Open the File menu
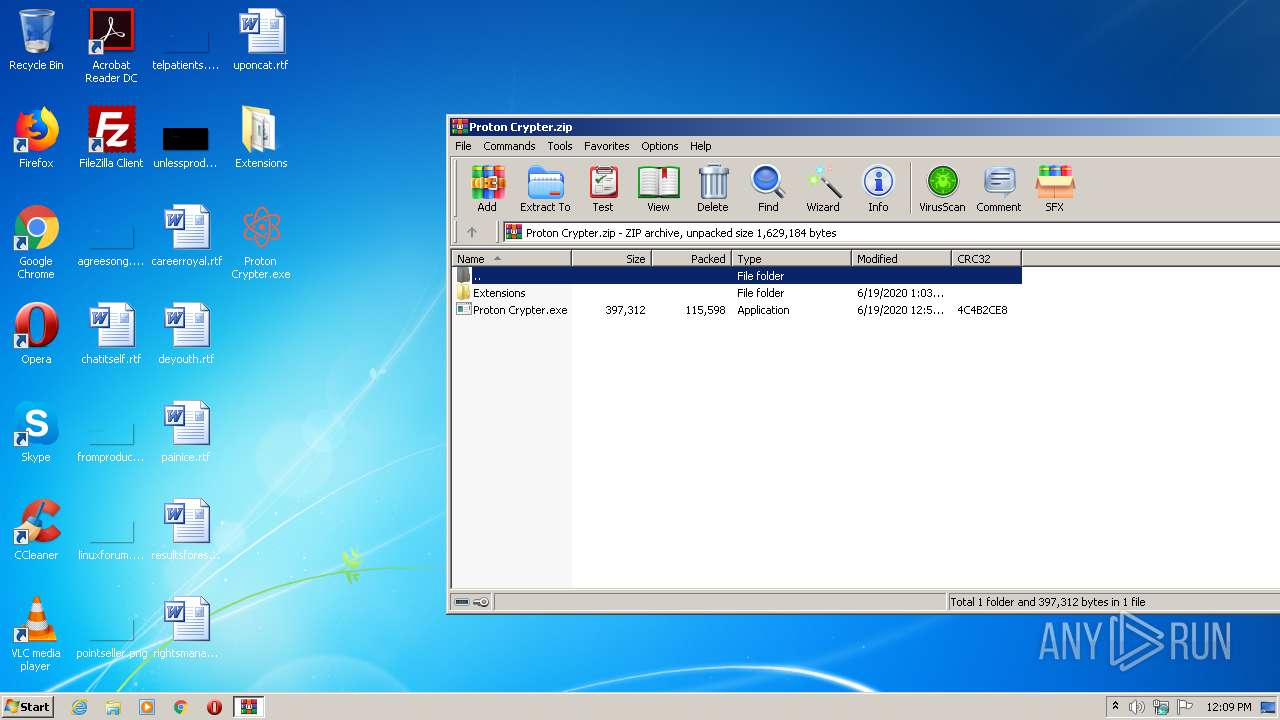The width and height of the screenshot is (1280, 720). 463,146
